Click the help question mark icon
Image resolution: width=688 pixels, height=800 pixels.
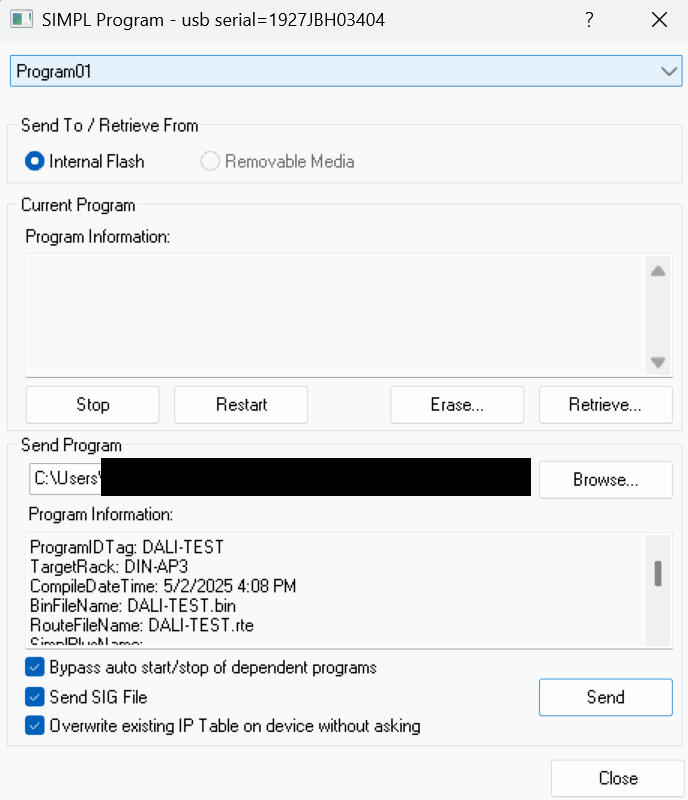tap(589, 20)
